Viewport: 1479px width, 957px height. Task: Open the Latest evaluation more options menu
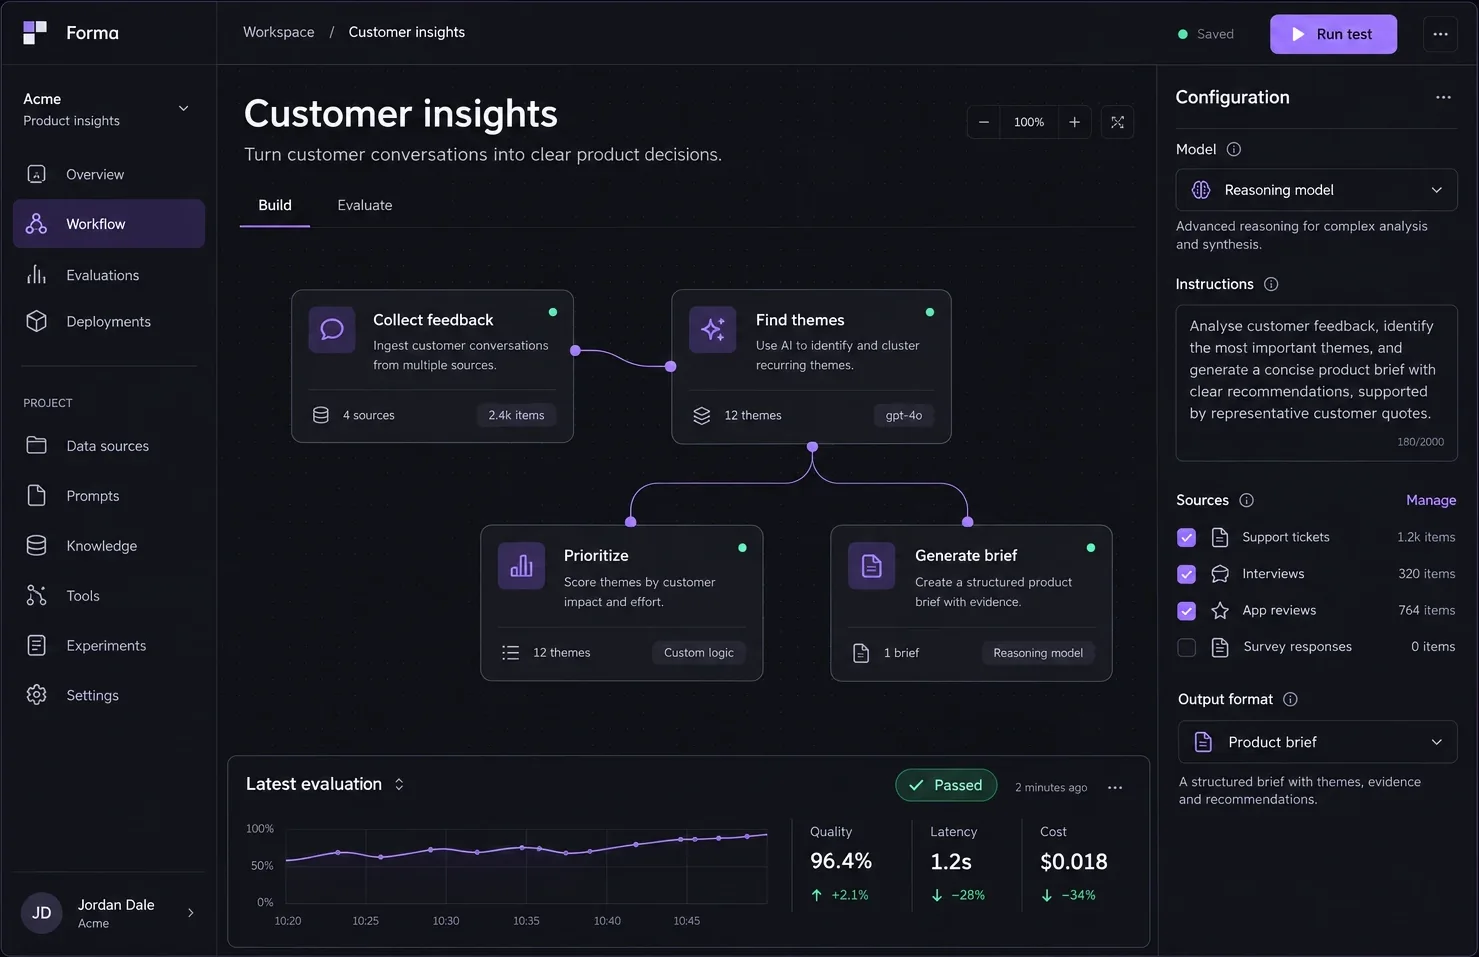coord(1115,787)
